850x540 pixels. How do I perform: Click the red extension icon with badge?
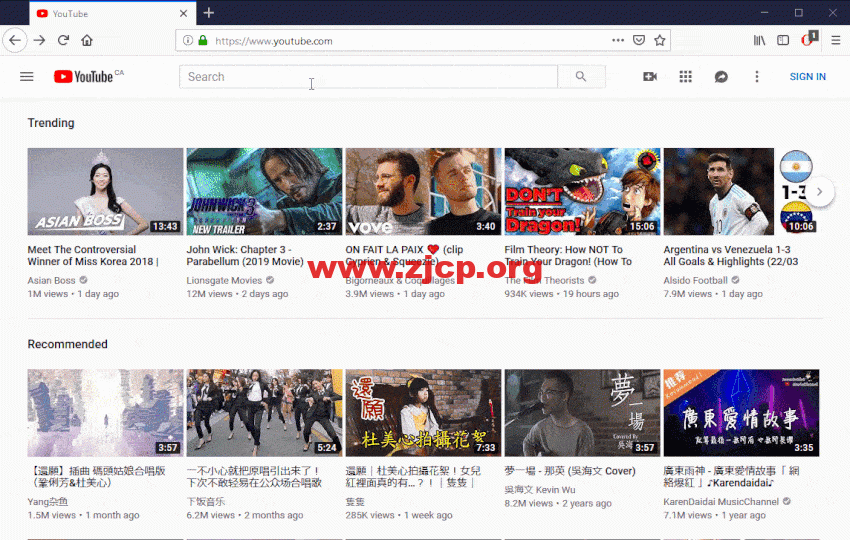pyautogui.click(x=808, y=39)
